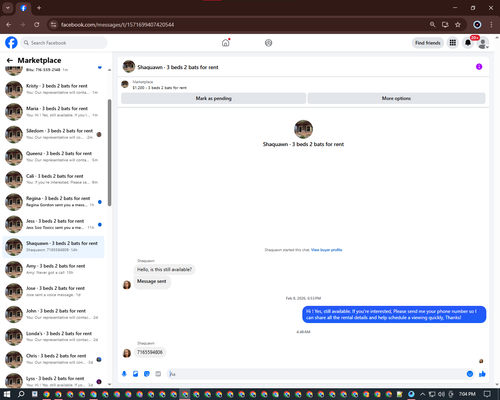Expand the account avatar menu
Viewport: 500px width, 400px height.
(x=483, y=43)
